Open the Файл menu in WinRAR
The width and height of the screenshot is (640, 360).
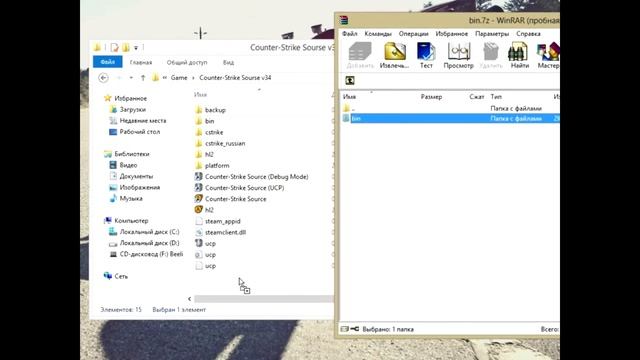tap(349, 34)
